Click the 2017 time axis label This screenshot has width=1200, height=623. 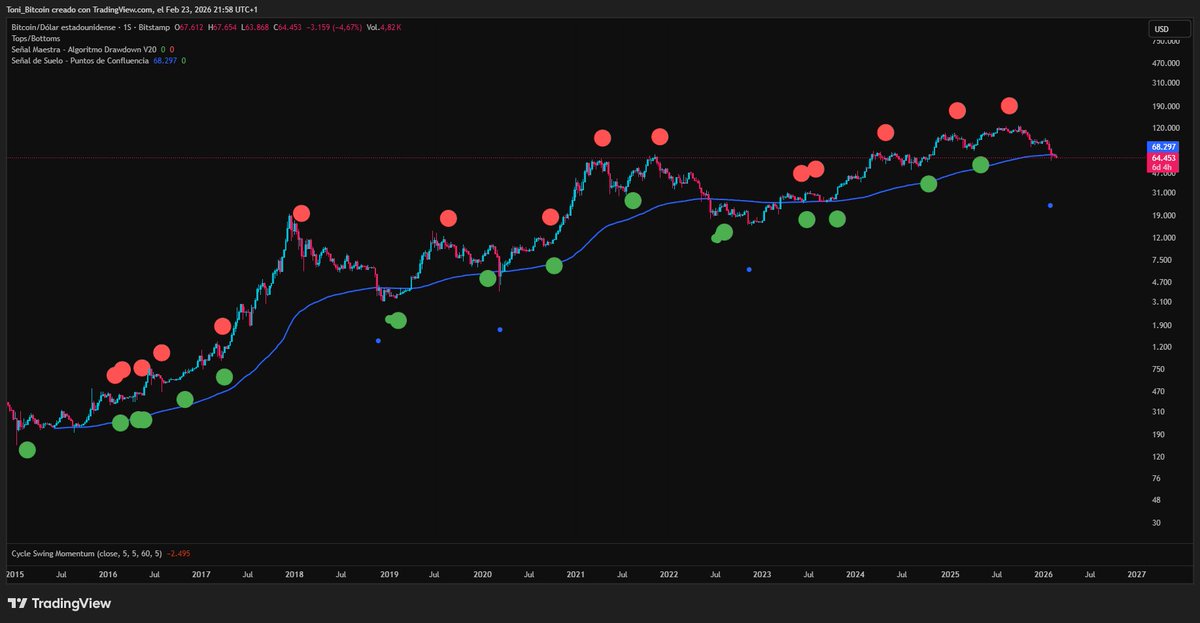point(201,575)
